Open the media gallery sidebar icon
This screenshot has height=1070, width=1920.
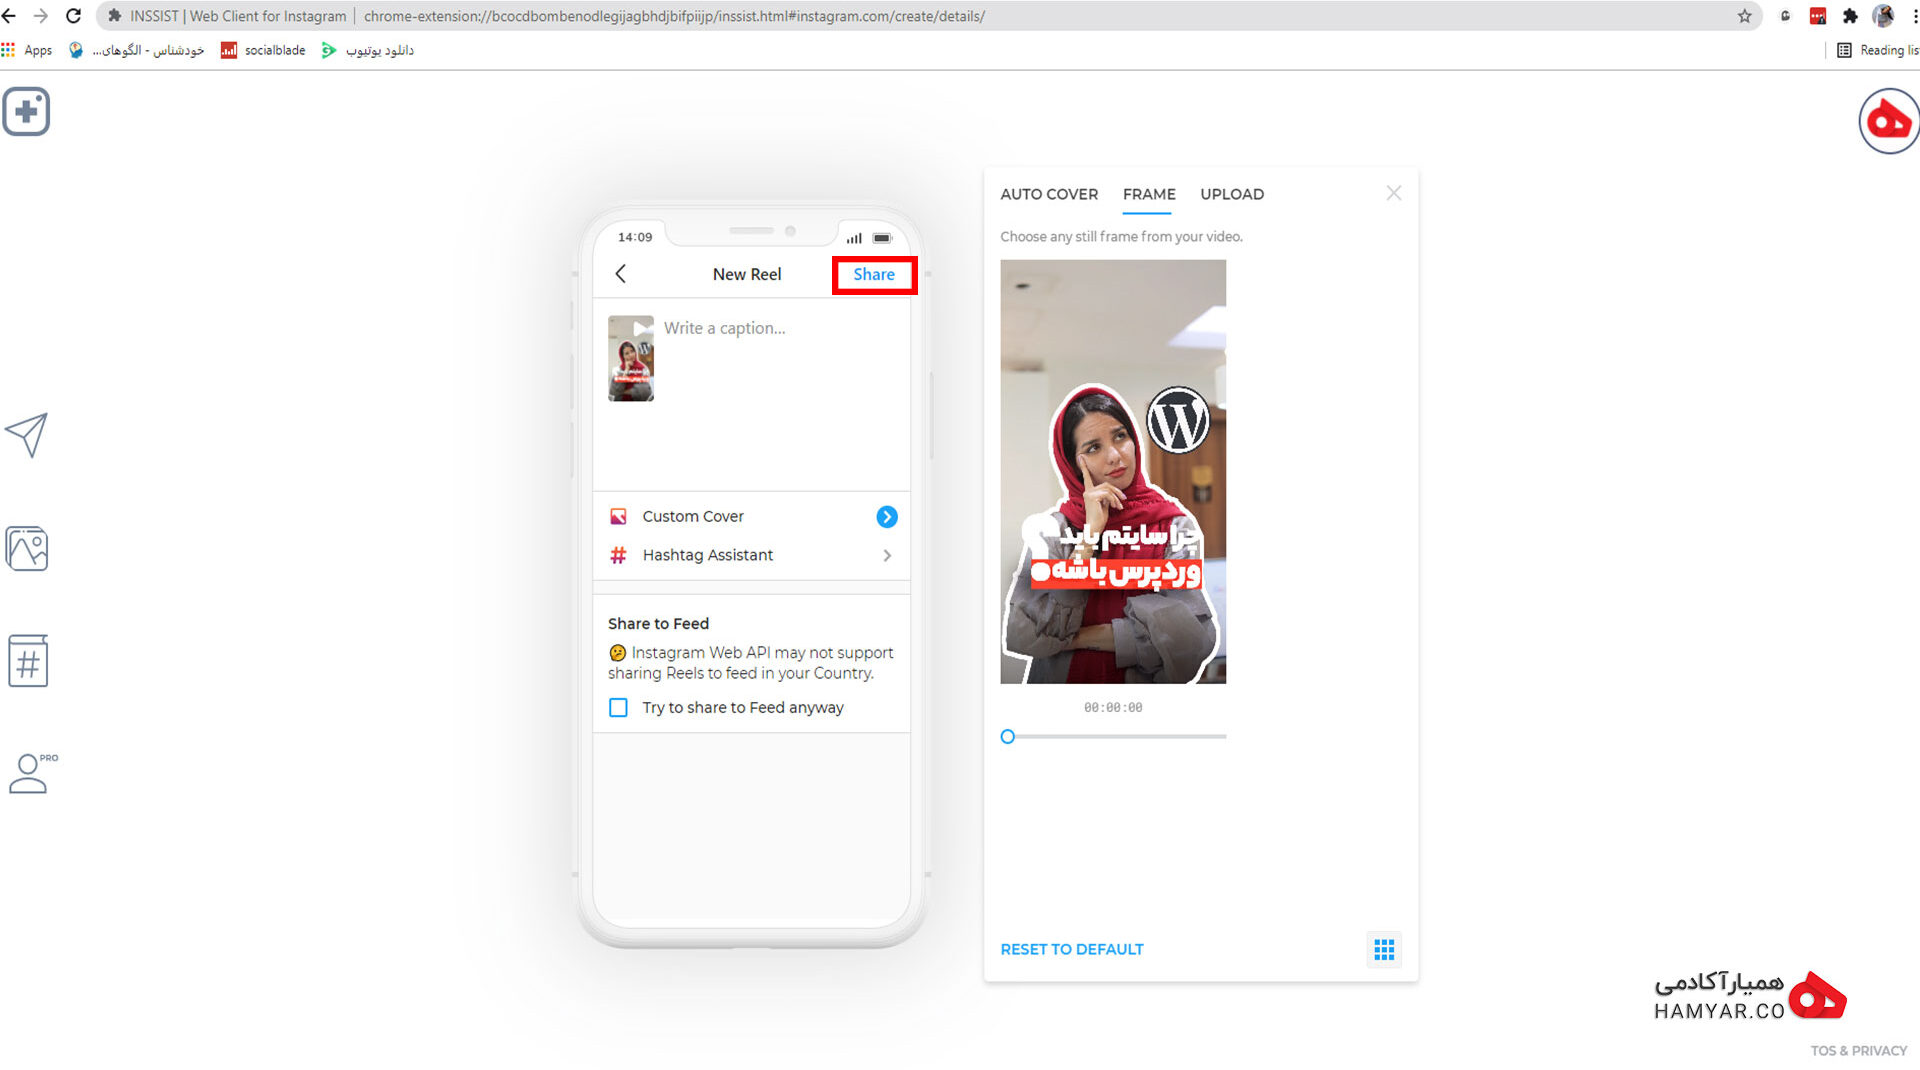27,548
